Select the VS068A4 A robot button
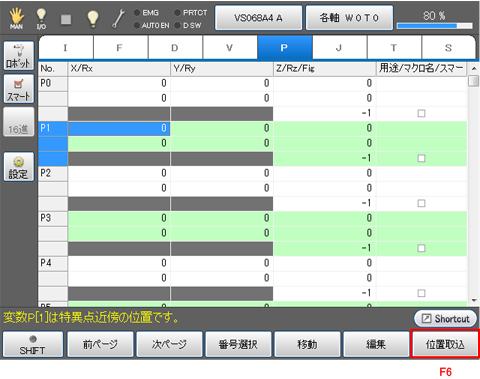Screen dimensions: 480x379 (258, 18)
